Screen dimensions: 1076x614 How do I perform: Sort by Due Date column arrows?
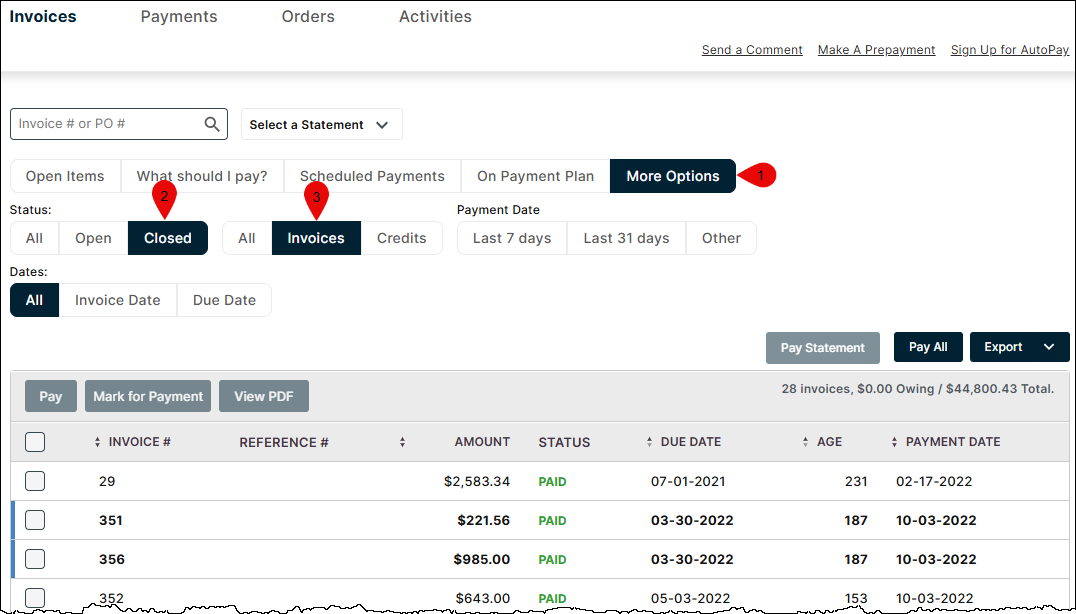(x=649, y=442)
